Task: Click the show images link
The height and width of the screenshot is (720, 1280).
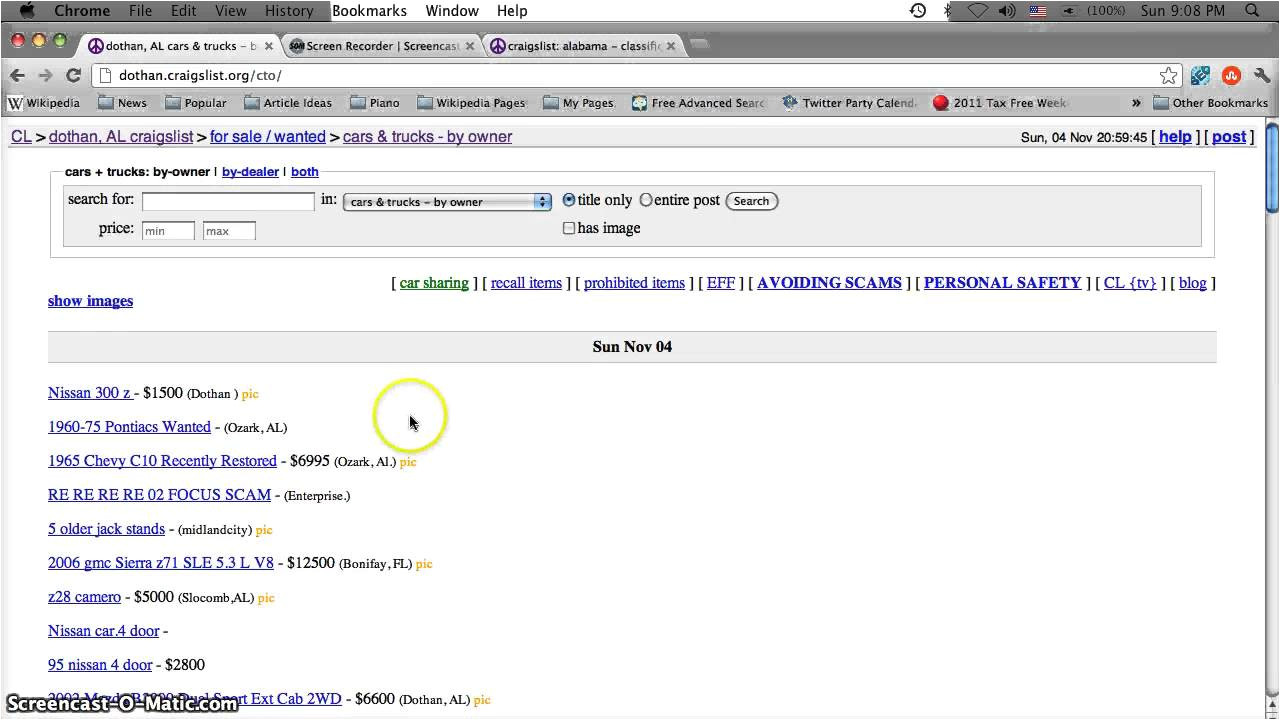Action: click(x=90, y=301)
